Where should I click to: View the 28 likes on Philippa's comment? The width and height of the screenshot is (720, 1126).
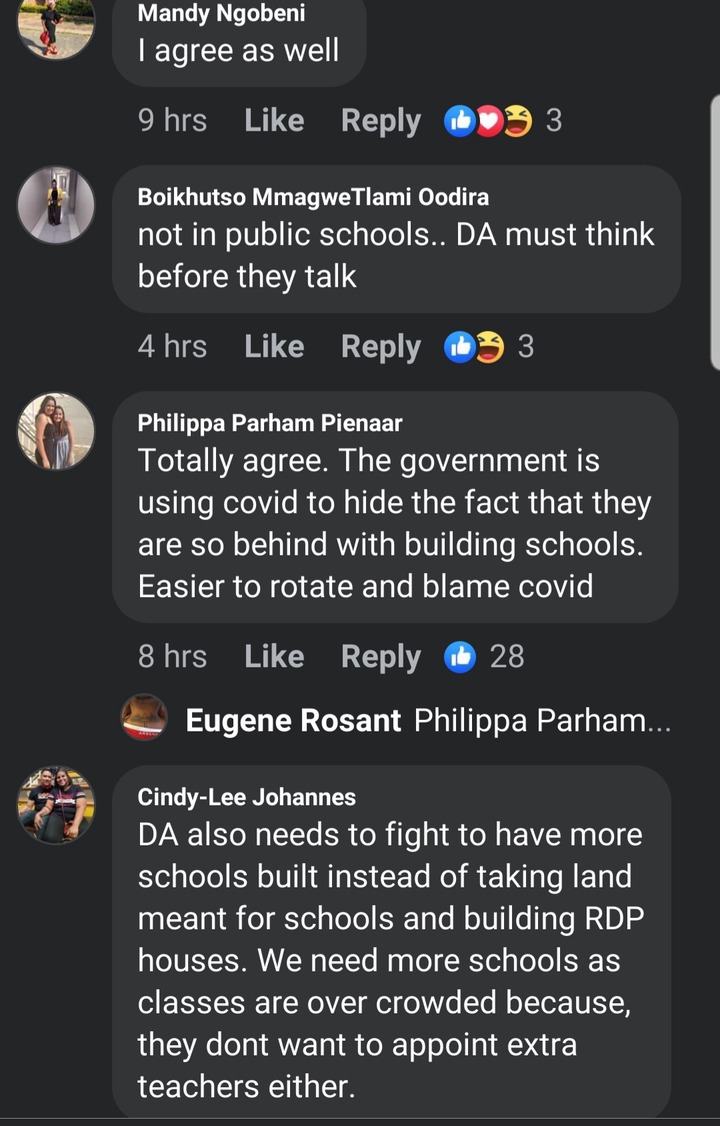[x=484, y=657]
